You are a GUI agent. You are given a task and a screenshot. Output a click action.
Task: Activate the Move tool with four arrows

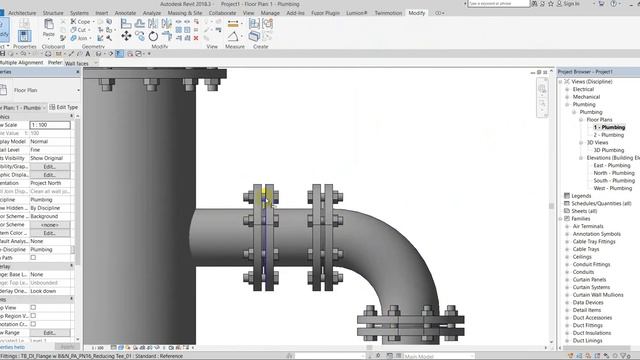click(126, 36)
